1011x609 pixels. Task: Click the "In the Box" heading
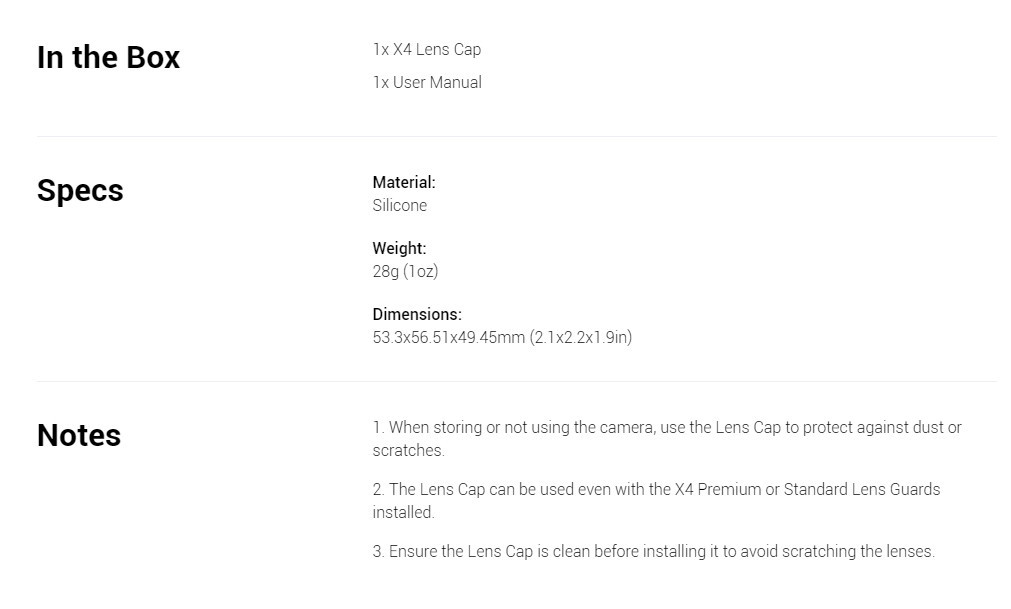[x=108, y=57]
